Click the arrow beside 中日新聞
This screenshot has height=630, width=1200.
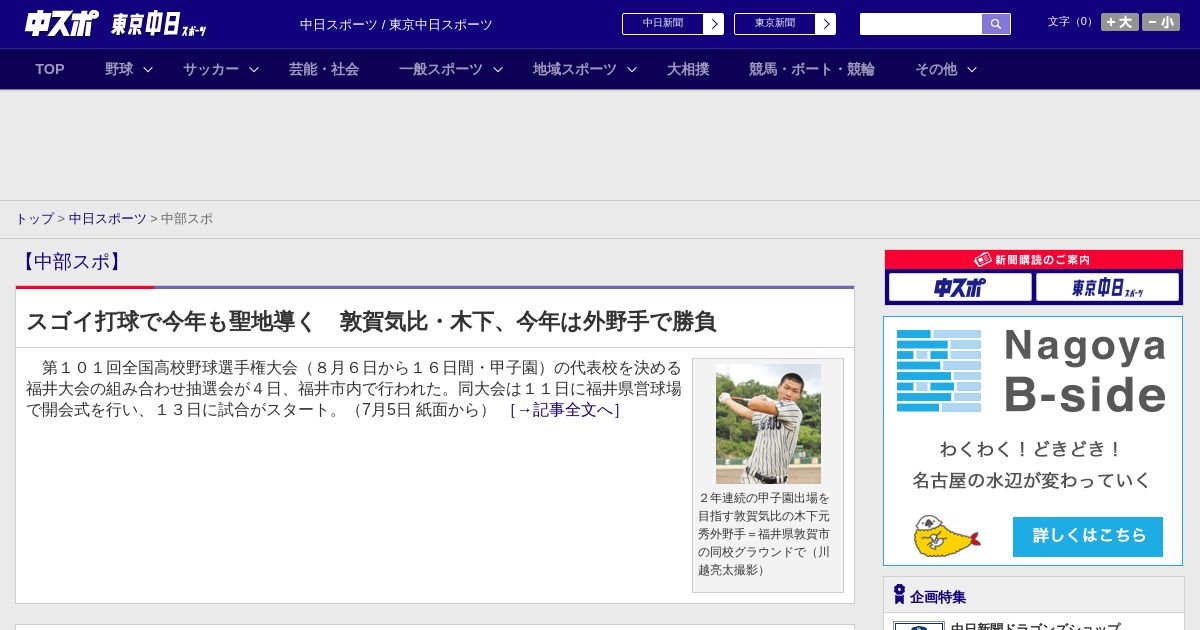coord(714,24)
